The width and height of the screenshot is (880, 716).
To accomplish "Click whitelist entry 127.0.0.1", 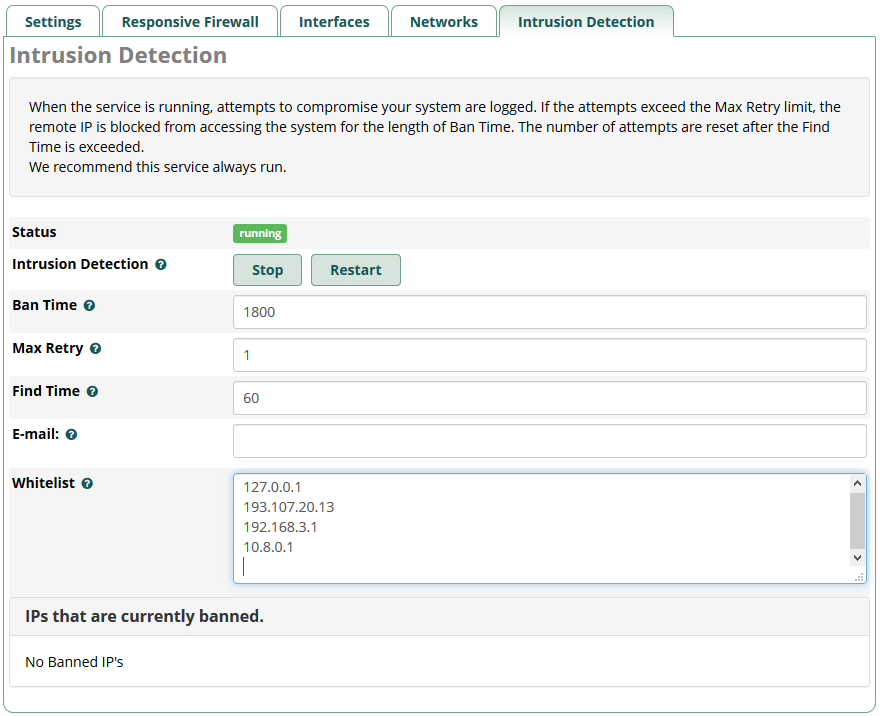I will pyautogui.click(x=272, y=487).
